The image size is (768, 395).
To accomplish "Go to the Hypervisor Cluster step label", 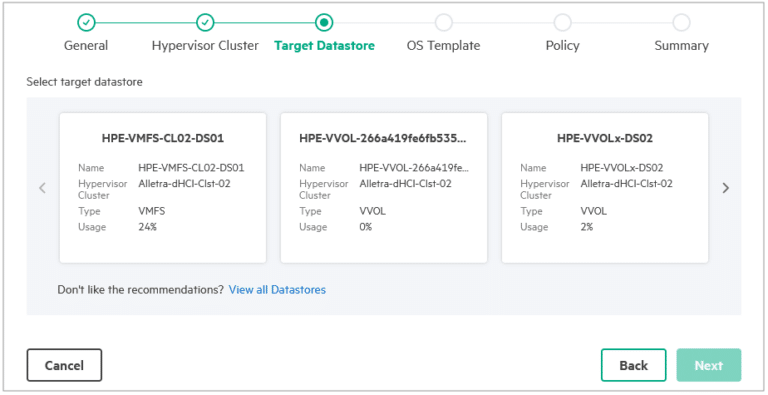I will click(x=205, y=46).
